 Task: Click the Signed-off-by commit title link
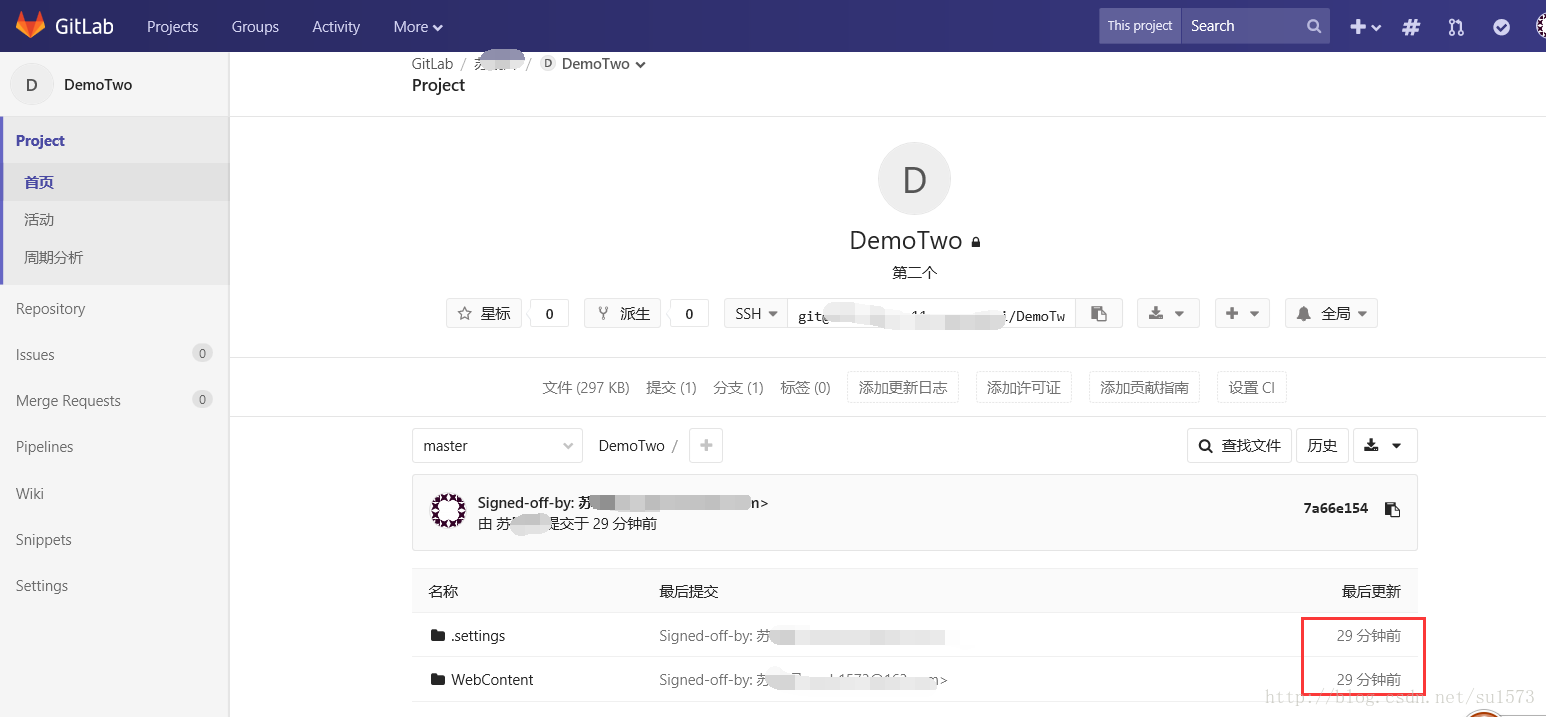[x=623, y=503]
